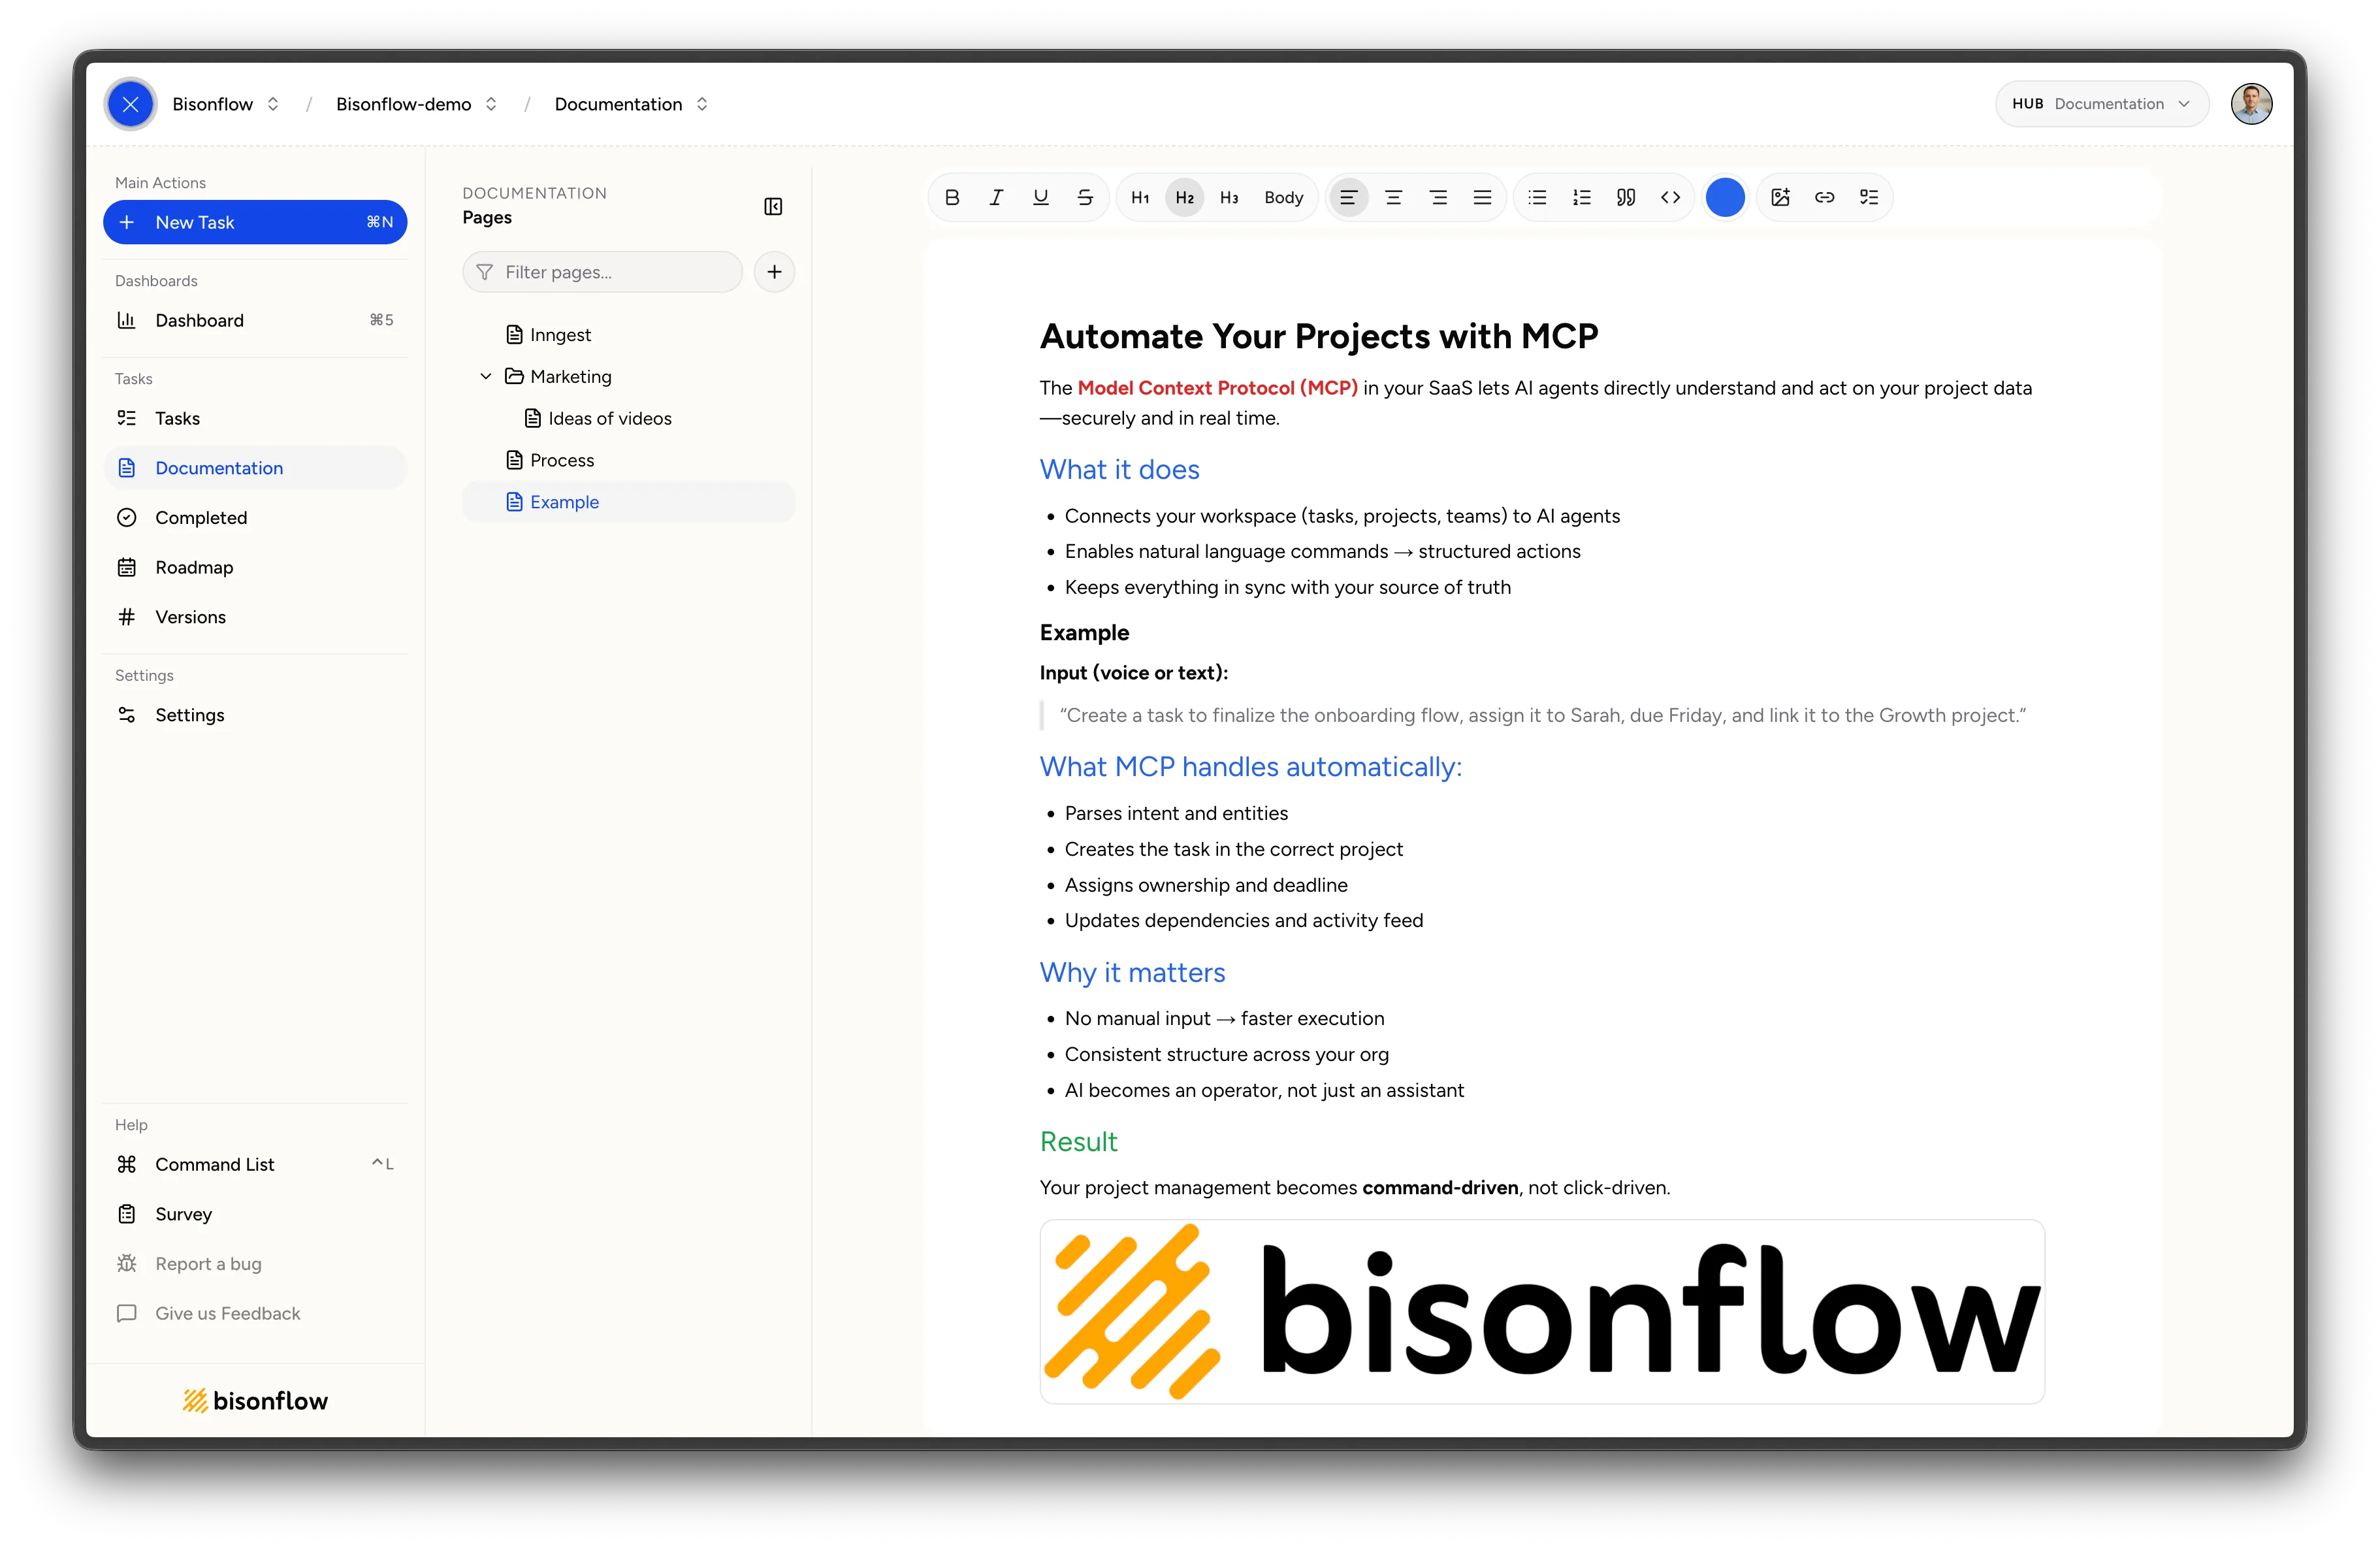Expand the HUB Documentation dropdown
Screen dimensions: 2380x1547
pos(2101,104)
